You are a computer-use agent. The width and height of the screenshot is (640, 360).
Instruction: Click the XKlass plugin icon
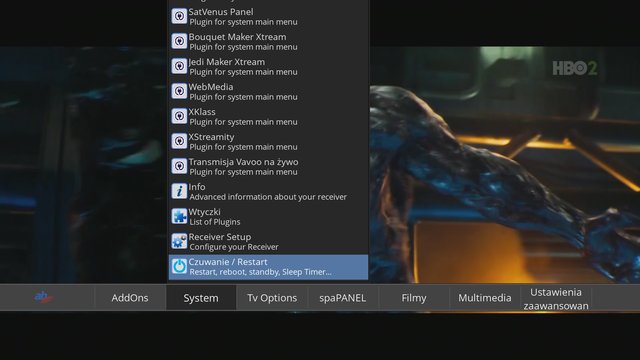[179, 116]
